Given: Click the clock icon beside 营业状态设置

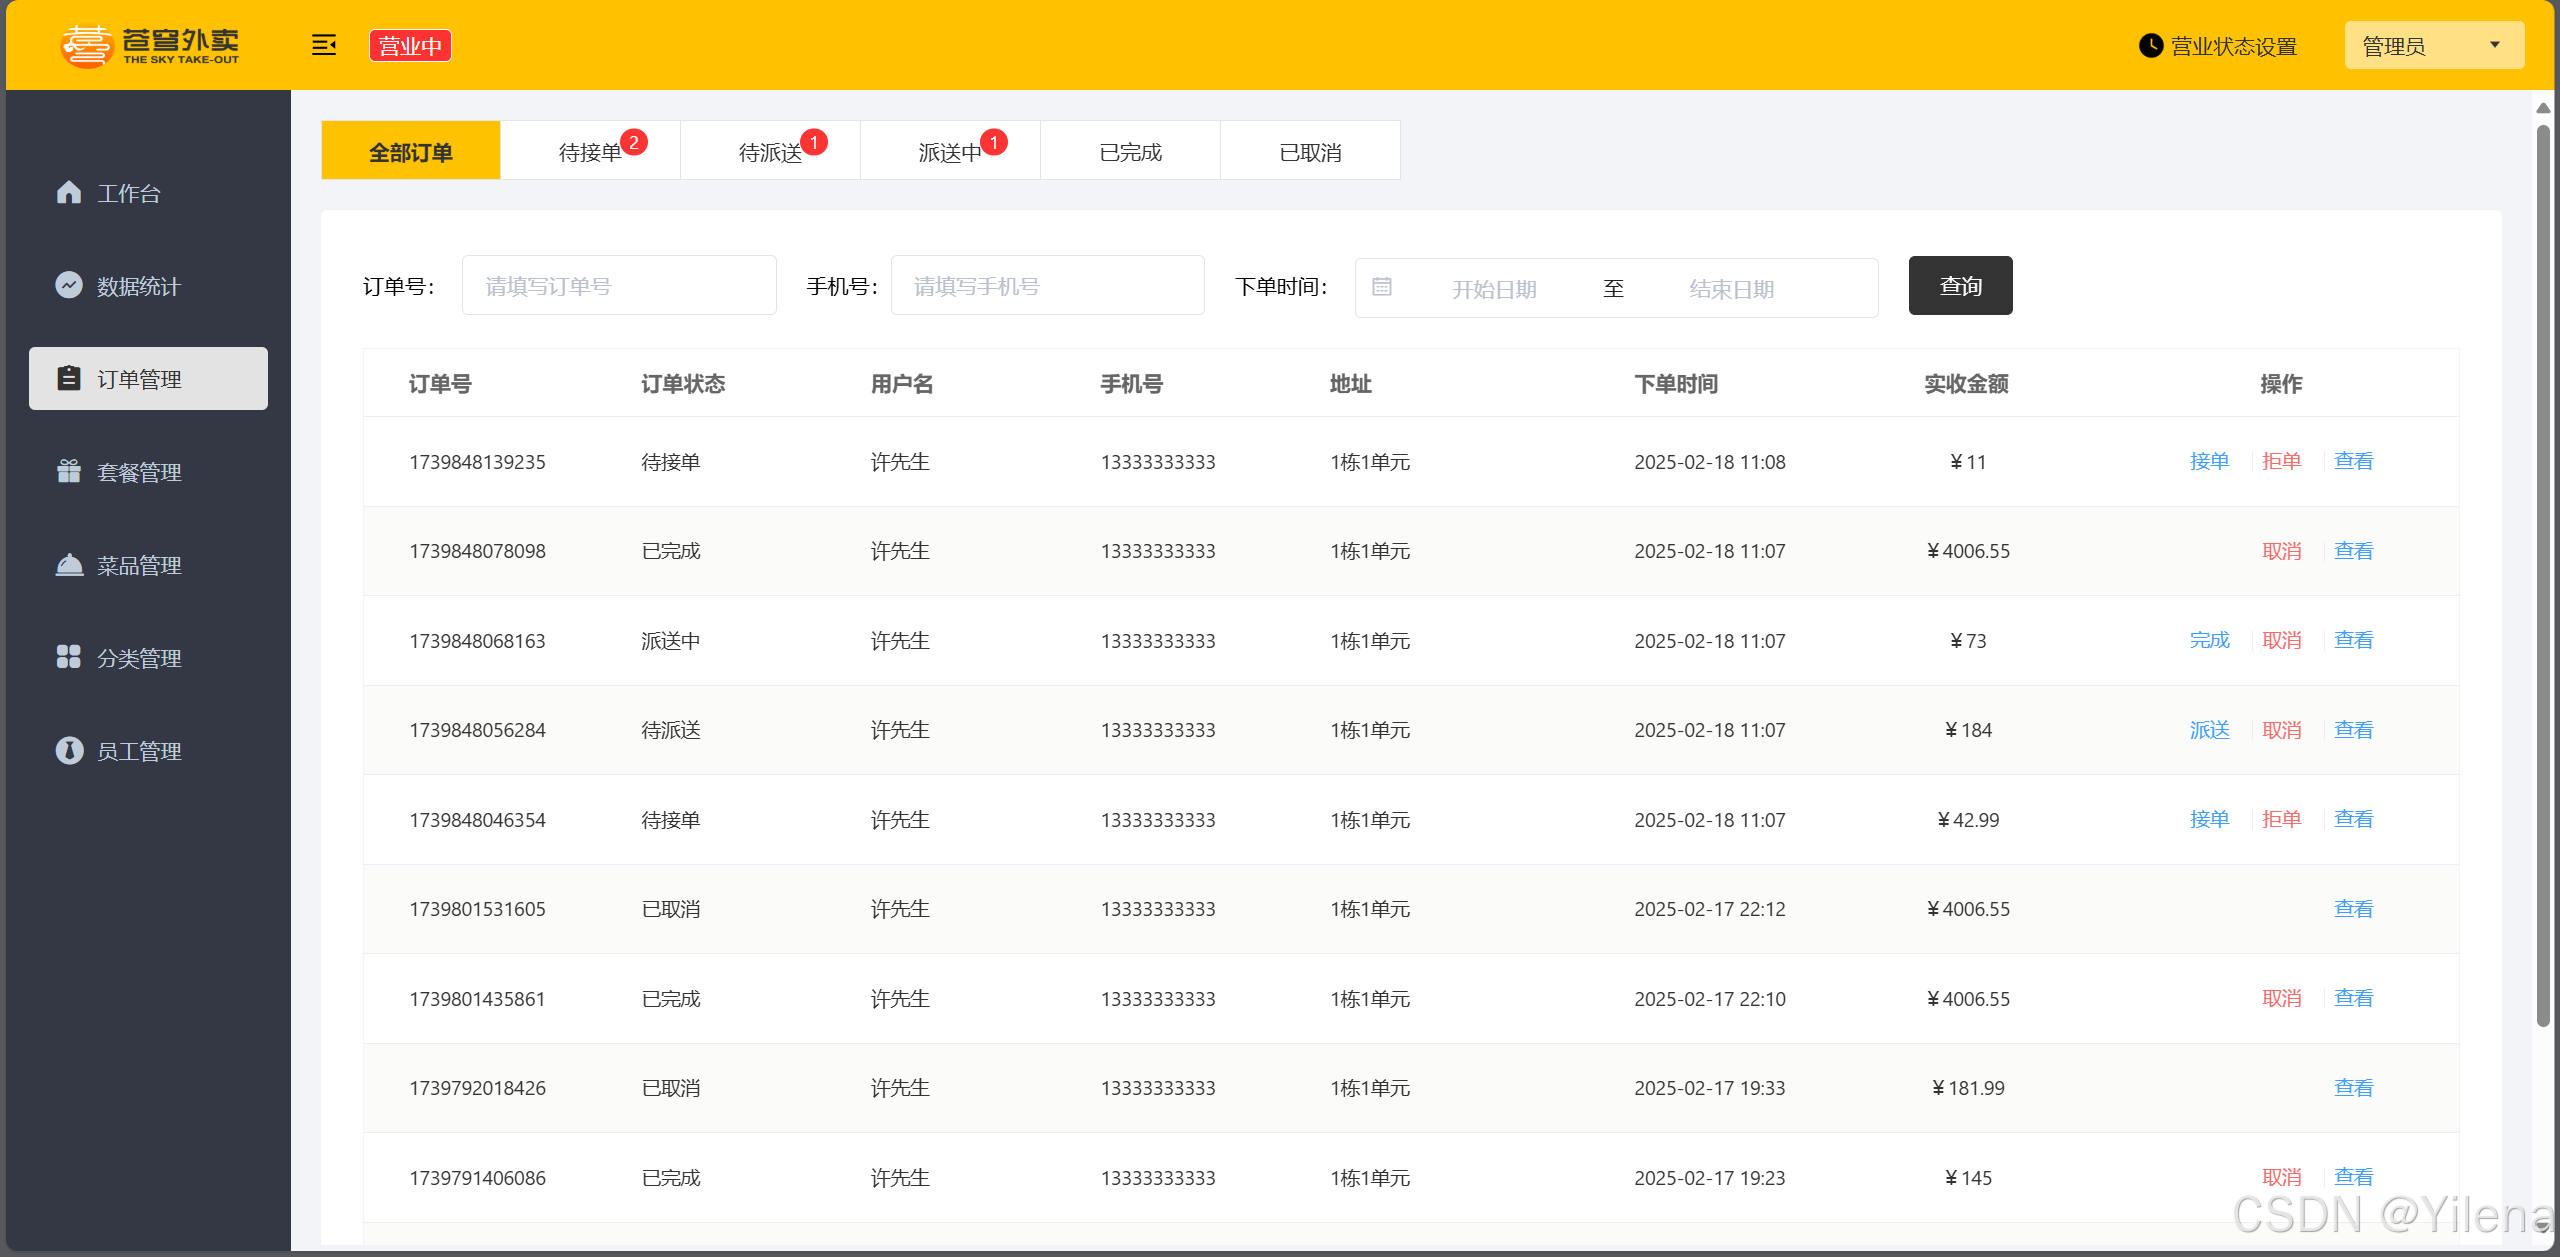Looking at the screenshot, I should coord(2150,46).
